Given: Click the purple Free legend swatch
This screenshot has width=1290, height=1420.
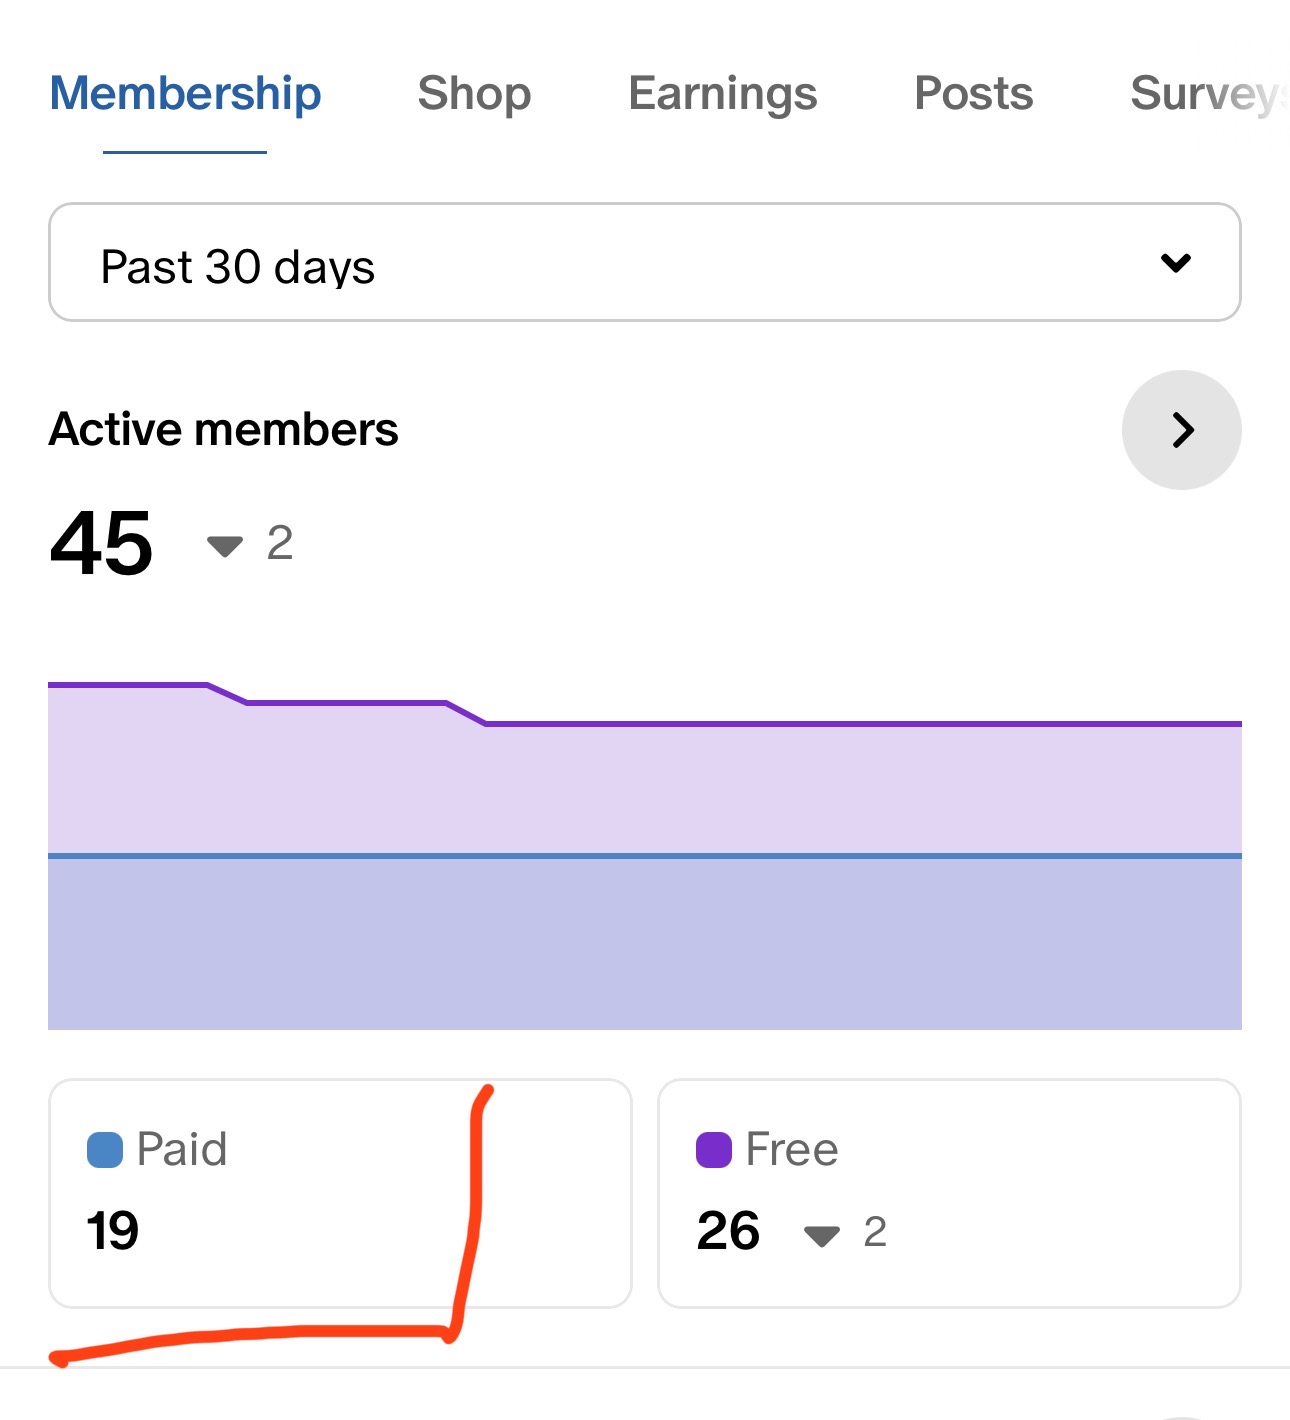Looking at the screenshot, I should tap(714, 1150).
